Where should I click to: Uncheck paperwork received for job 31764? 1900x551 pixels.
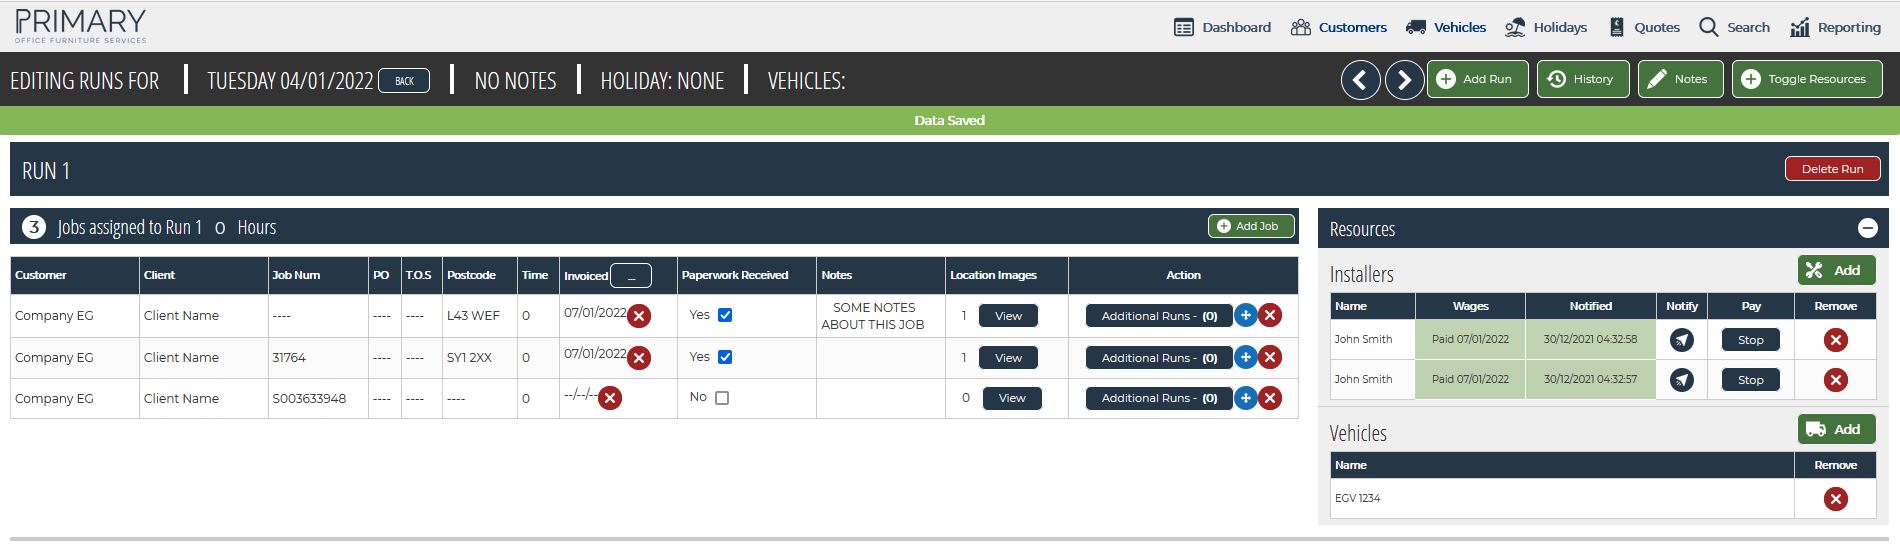tap(725, 357)
